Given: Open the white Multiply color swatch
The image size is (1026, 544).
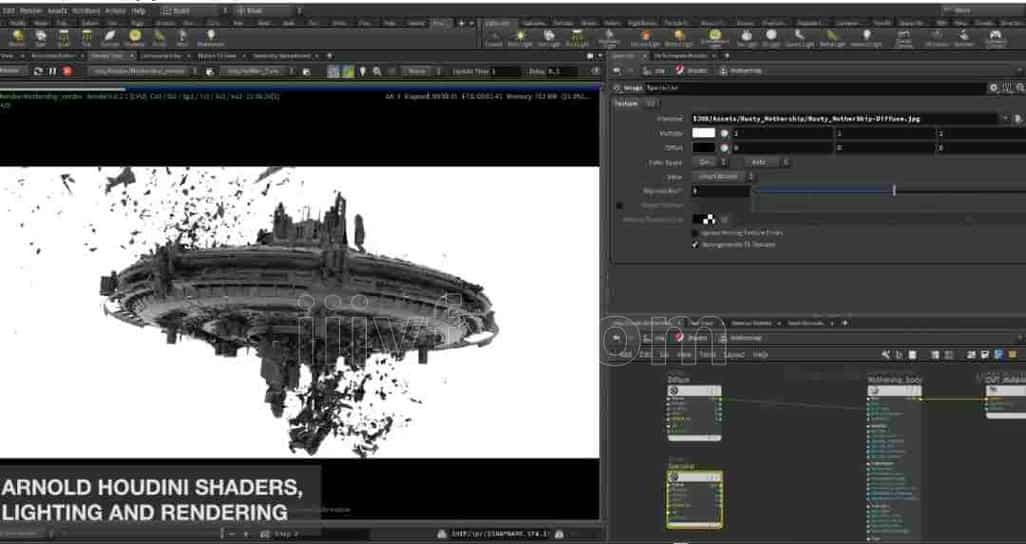Looking at the screenshot, I should click(704, 133).
